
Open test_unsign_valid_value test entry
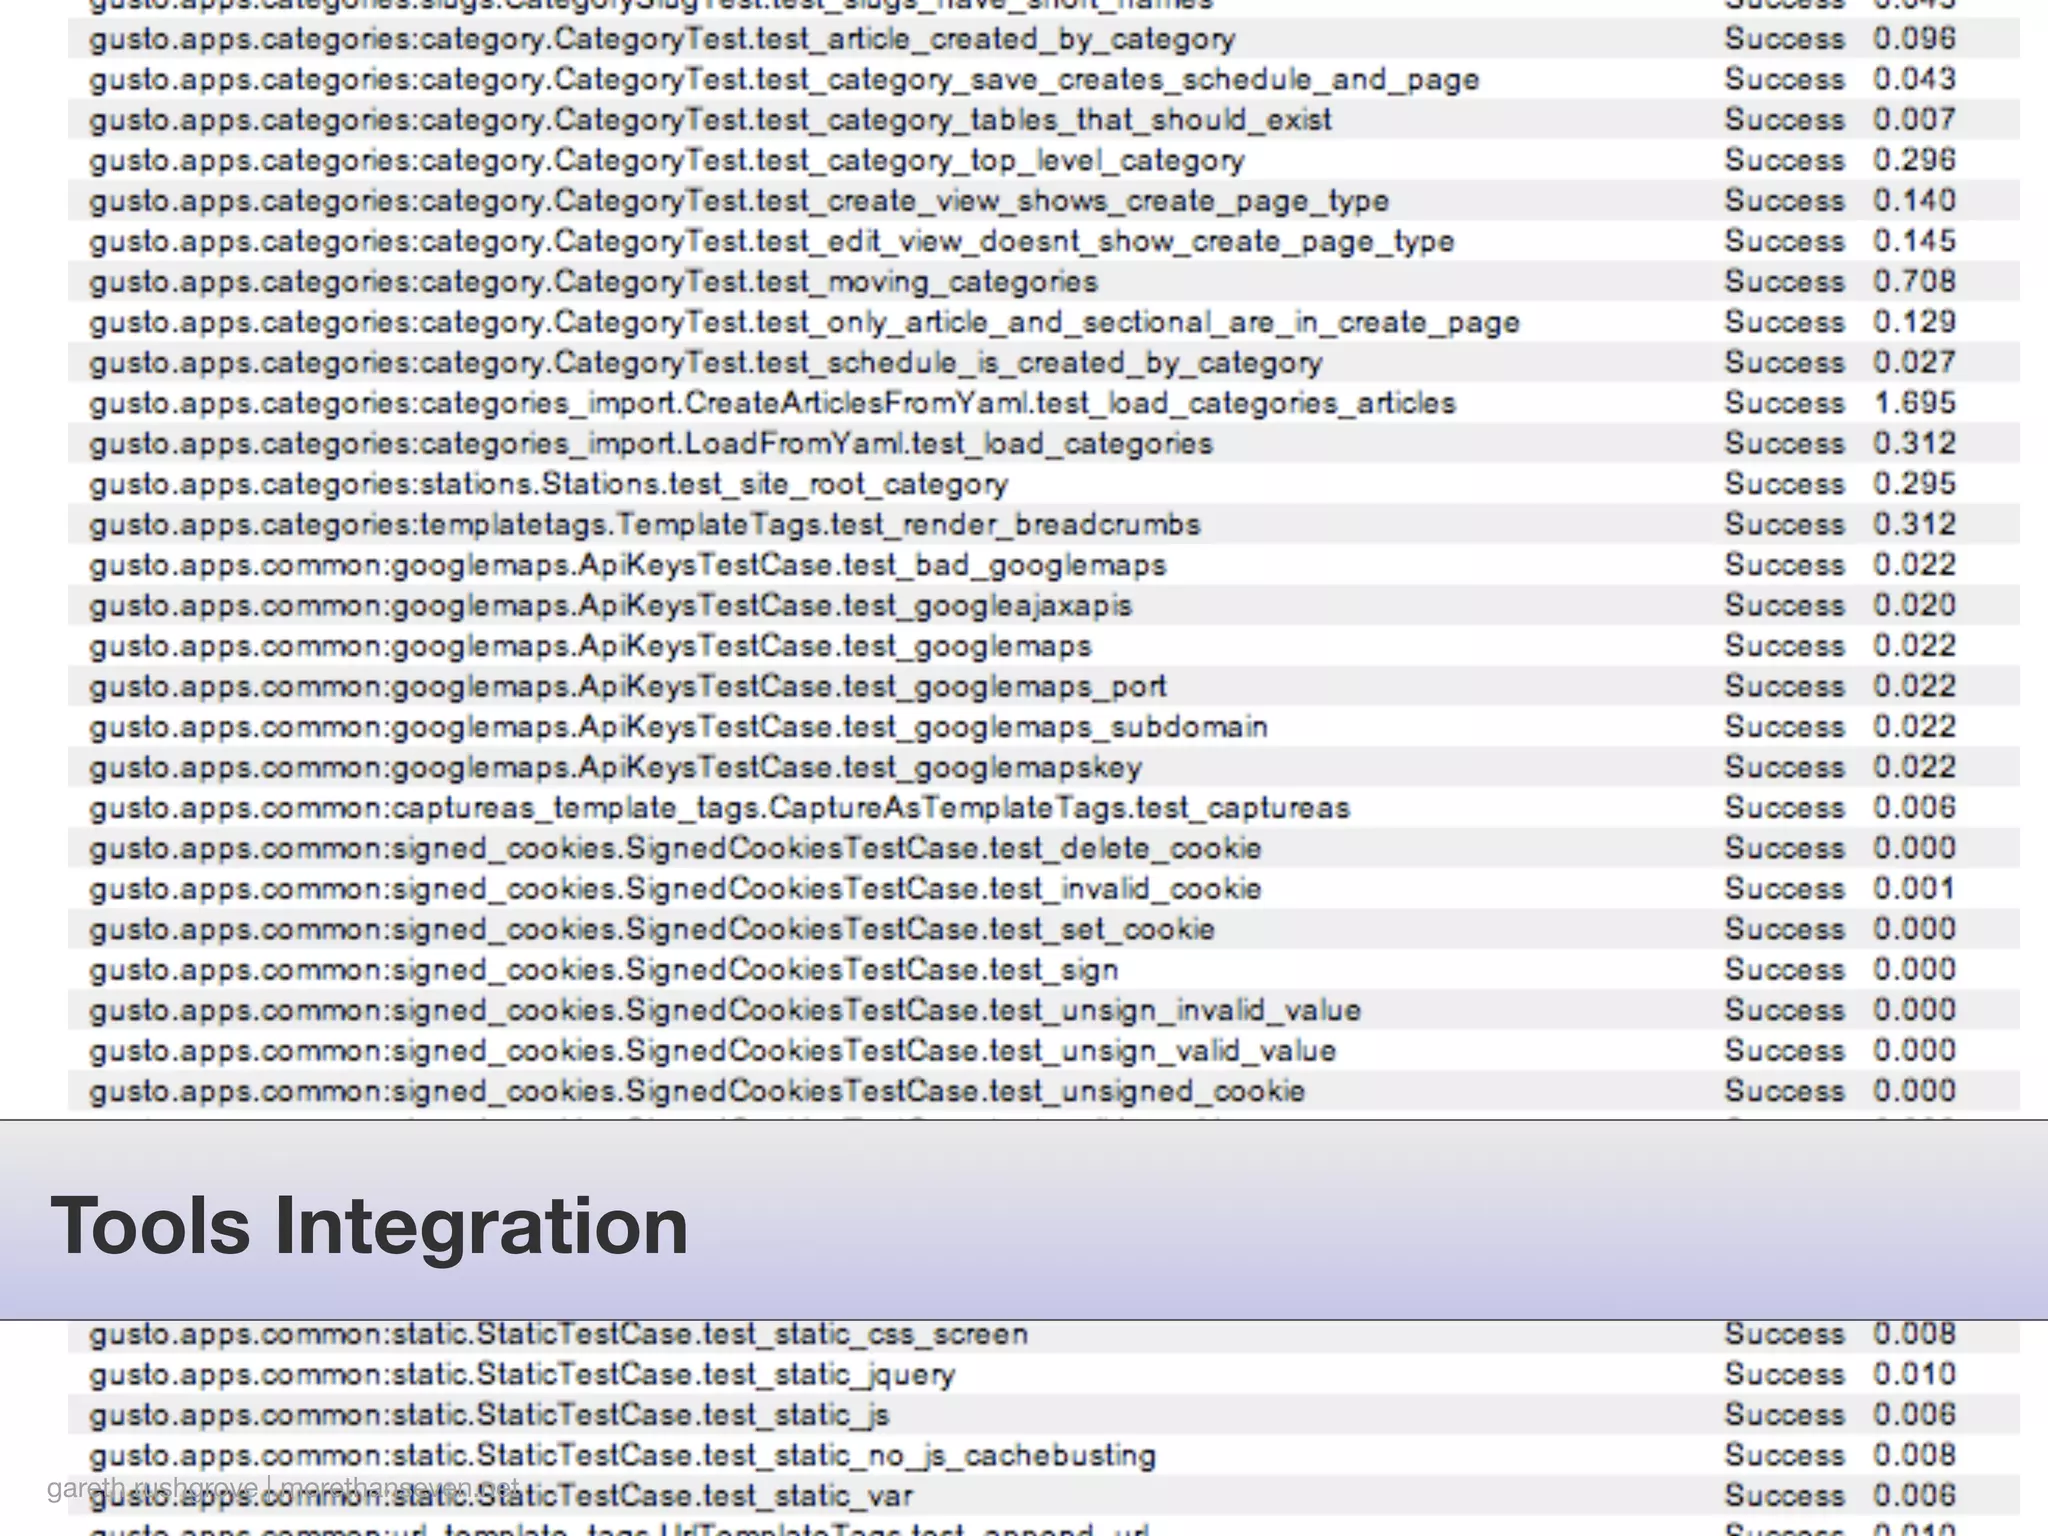tap(712, 1051)
